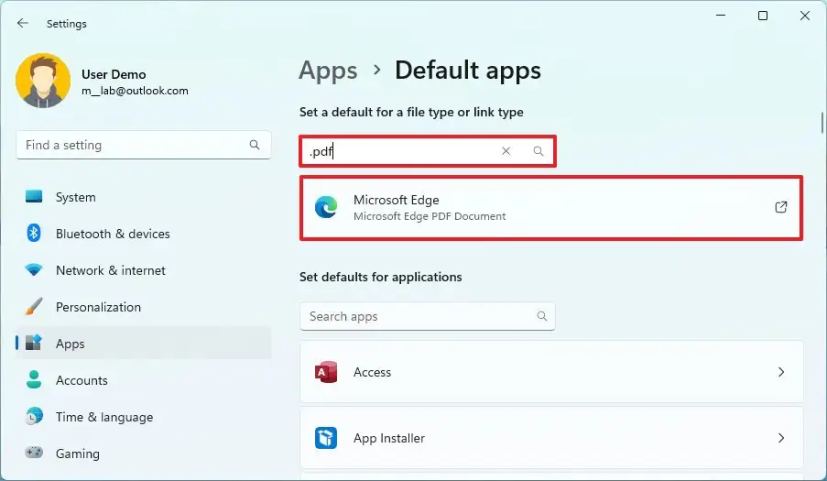The image size is (827, 481).
Task: Click the m_lab@outlook.com email text
Action: pos(134,91)
